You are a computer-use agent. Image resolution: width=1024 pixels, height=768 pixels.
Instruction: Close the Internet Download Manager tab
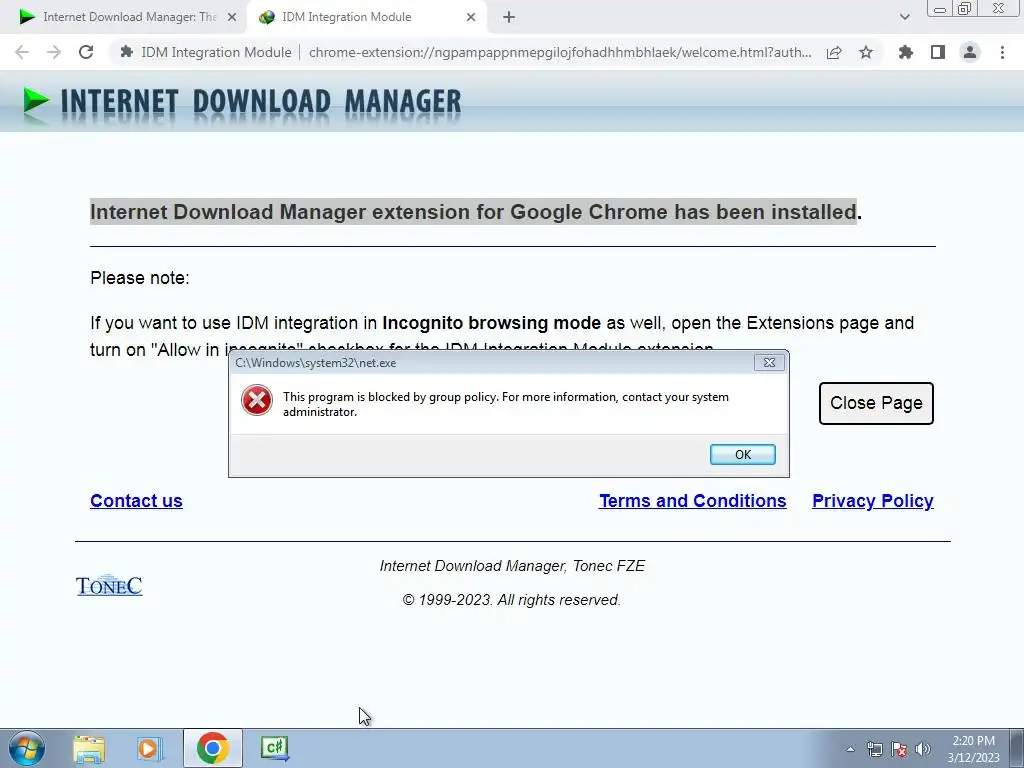(232, 18)
